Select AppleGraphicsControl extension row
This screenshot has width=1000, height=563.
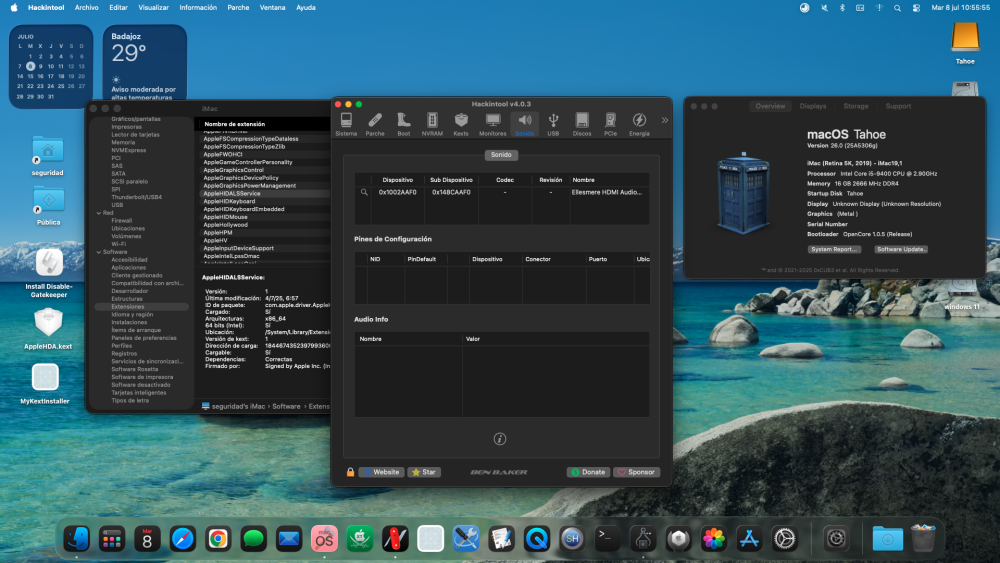265,170
